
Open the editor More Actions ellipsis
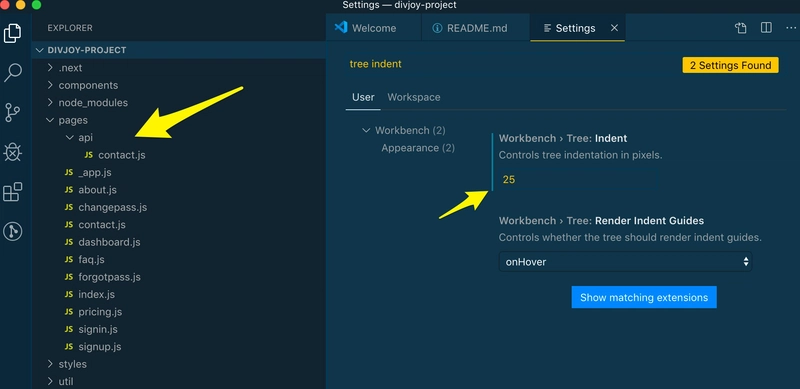click(791, 28)
